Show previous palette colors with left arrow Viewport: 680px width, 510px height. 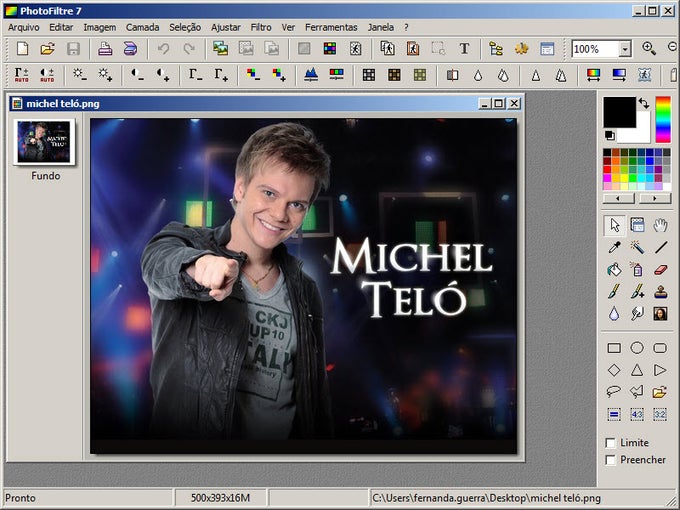pyautogui.click(x=618, y=199)
